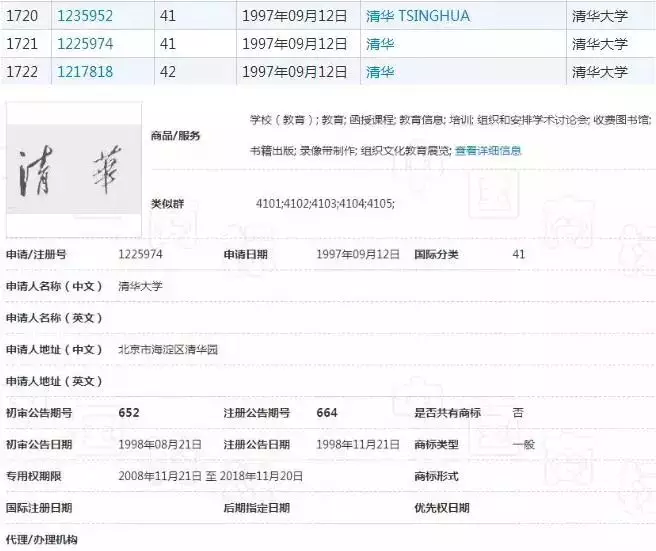The height and width of the screenshot is (551, 656).
Task: Click trademark type value 一般
Action: [523, 444]
